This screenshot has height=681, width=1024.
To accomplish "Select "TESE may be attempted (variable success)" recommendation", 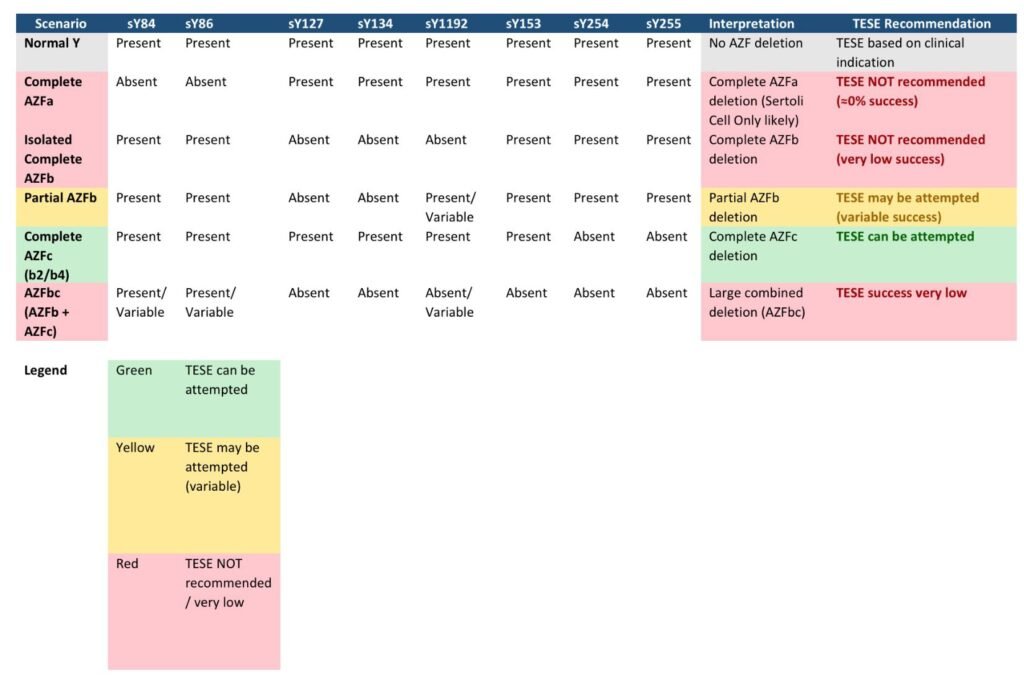I will click(x=907, y=207).
